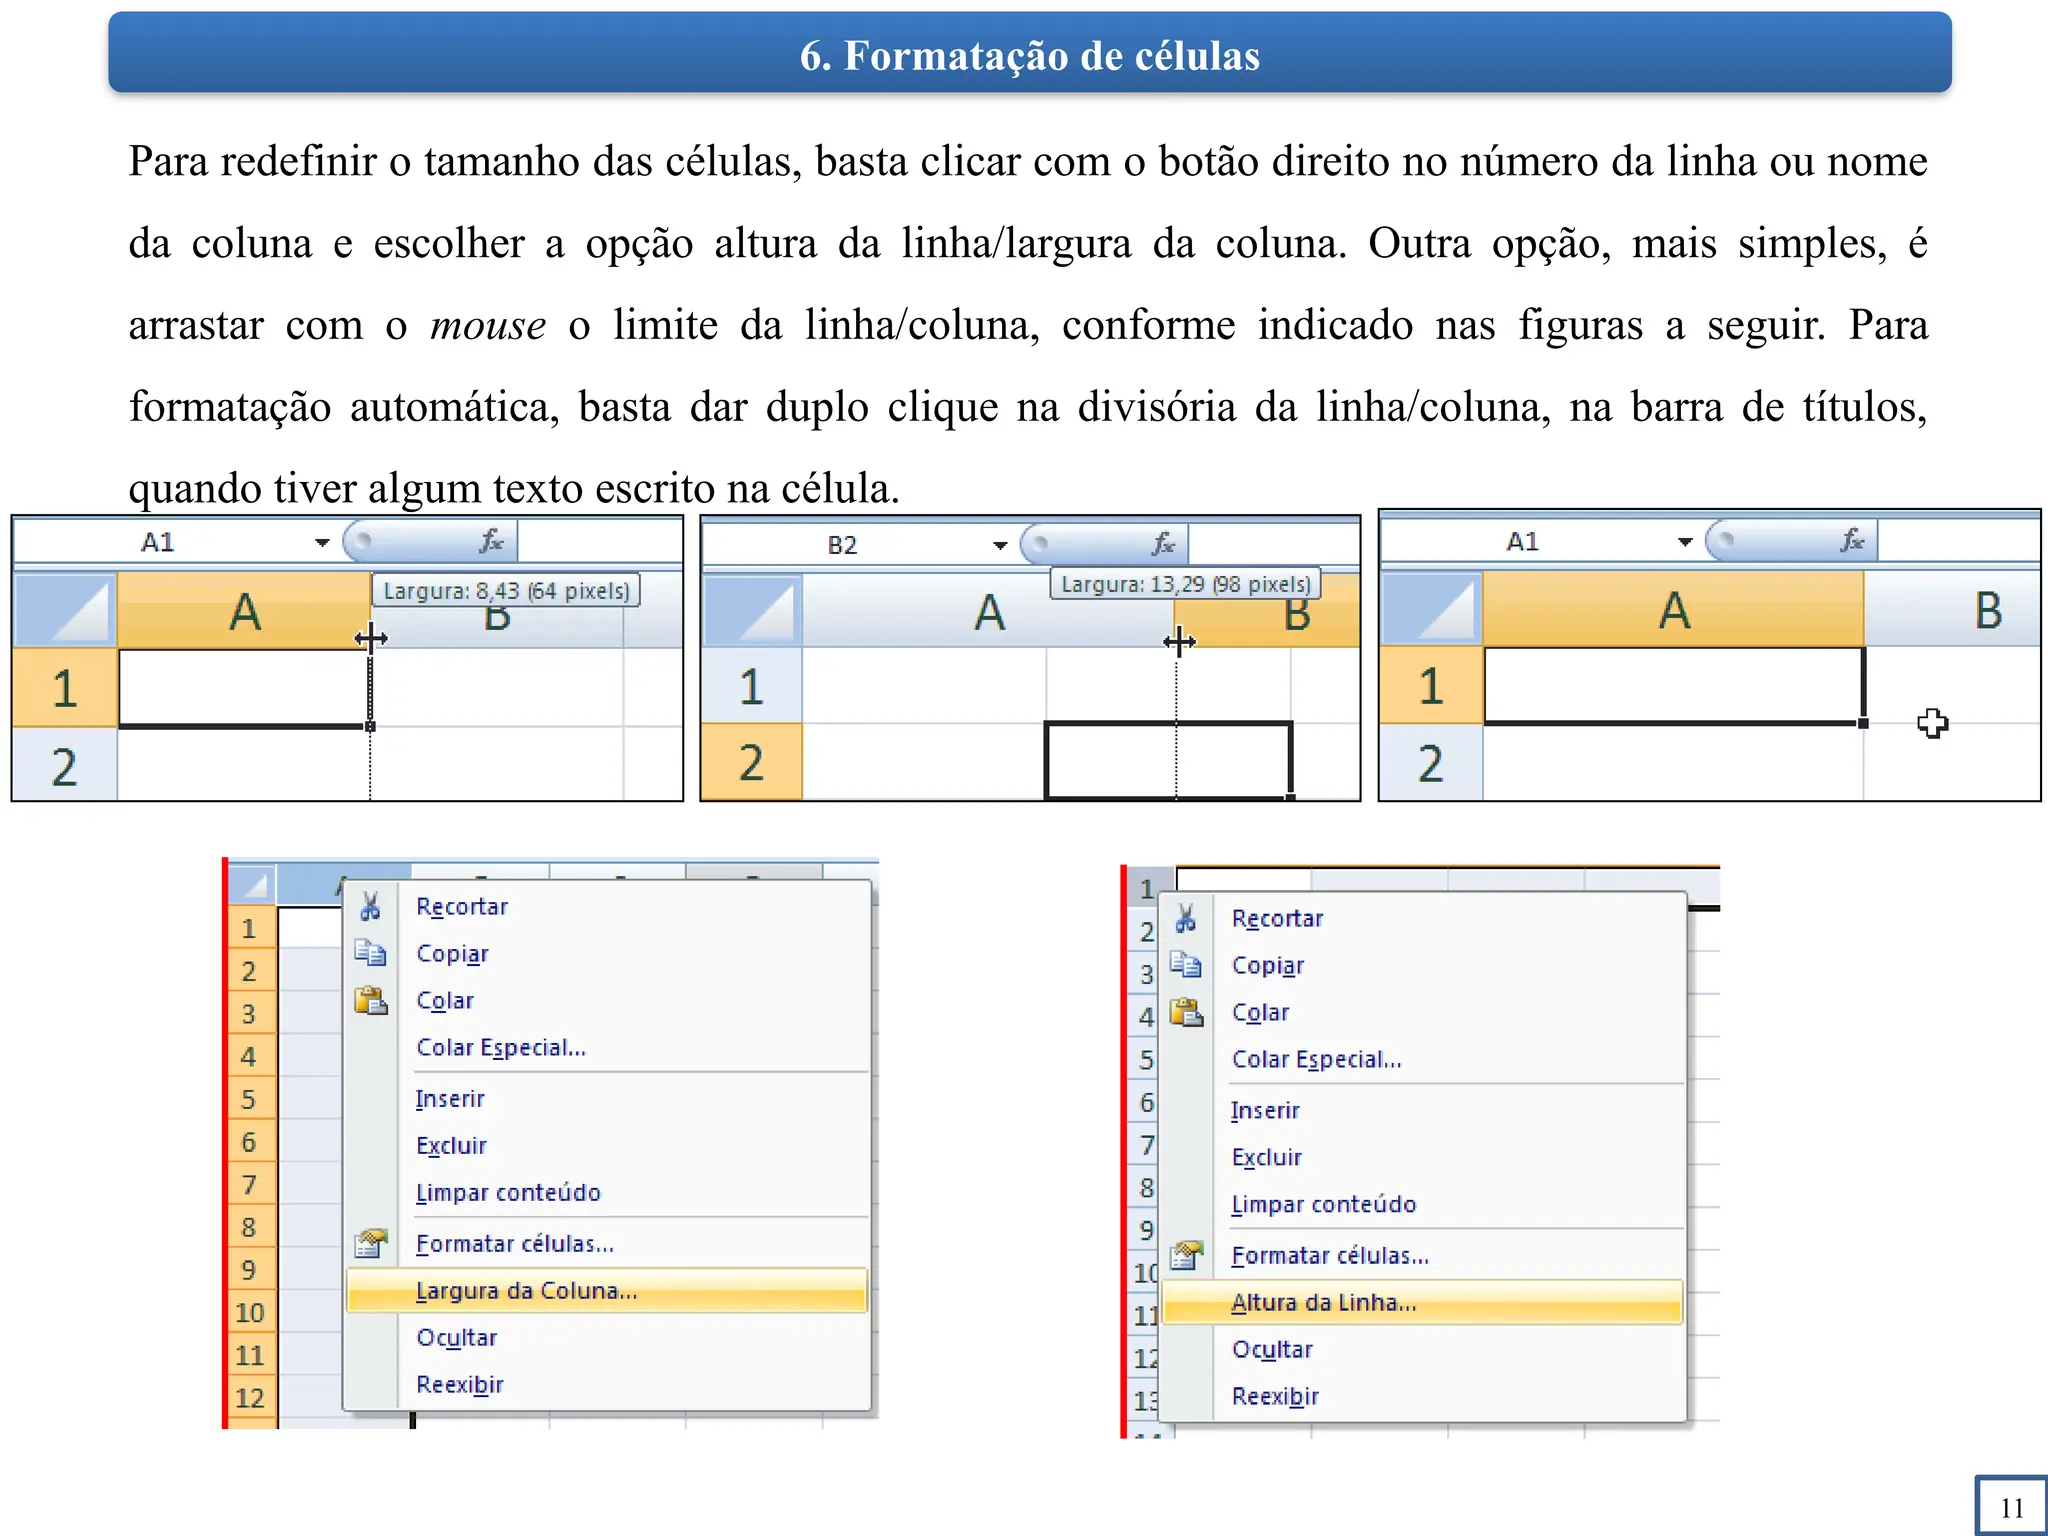
Task: Click the format cells icon in column context menu
Action: point(370,1243)
